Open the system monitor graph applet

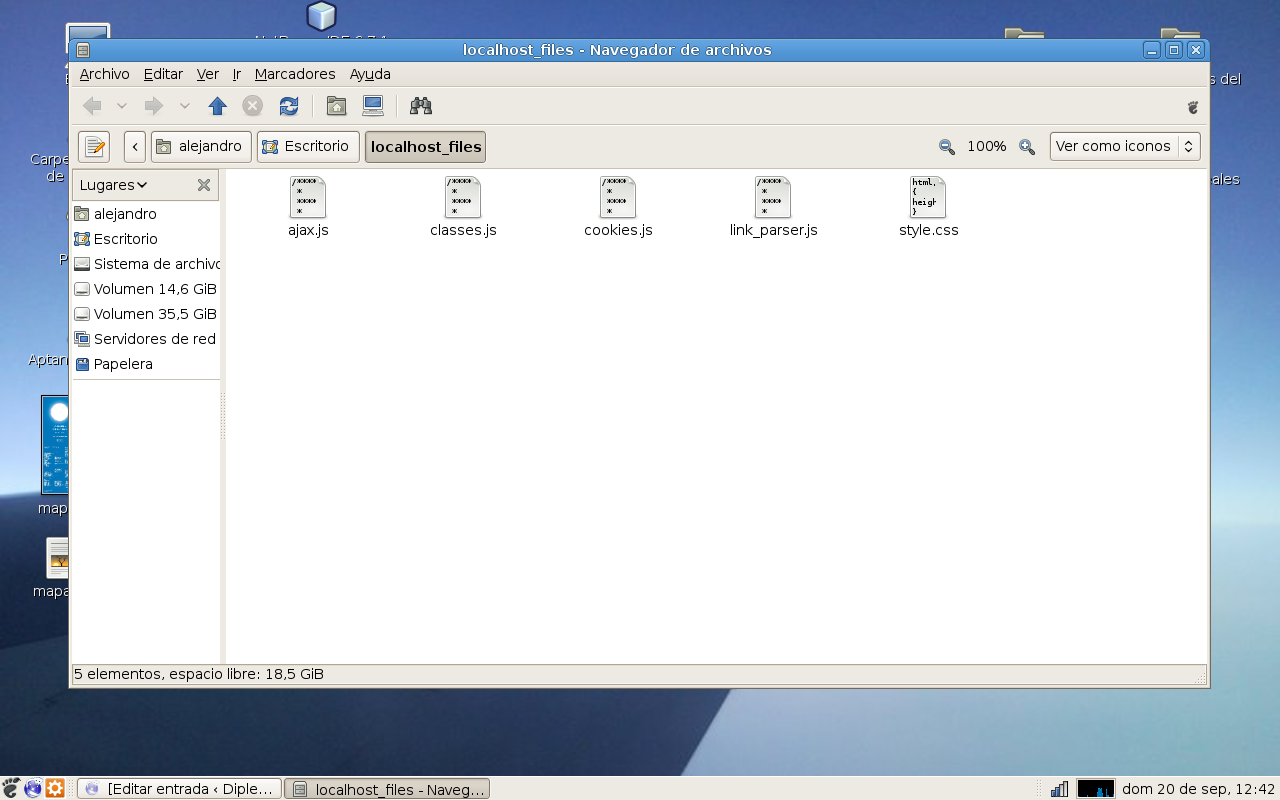(1096, 789)
